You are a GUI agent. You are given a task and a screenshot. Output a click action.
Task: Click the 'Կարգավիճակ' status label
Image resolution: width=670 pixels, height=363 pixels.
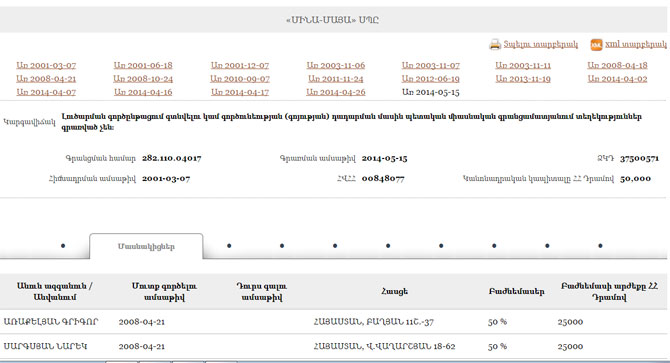tap(29, 122)
